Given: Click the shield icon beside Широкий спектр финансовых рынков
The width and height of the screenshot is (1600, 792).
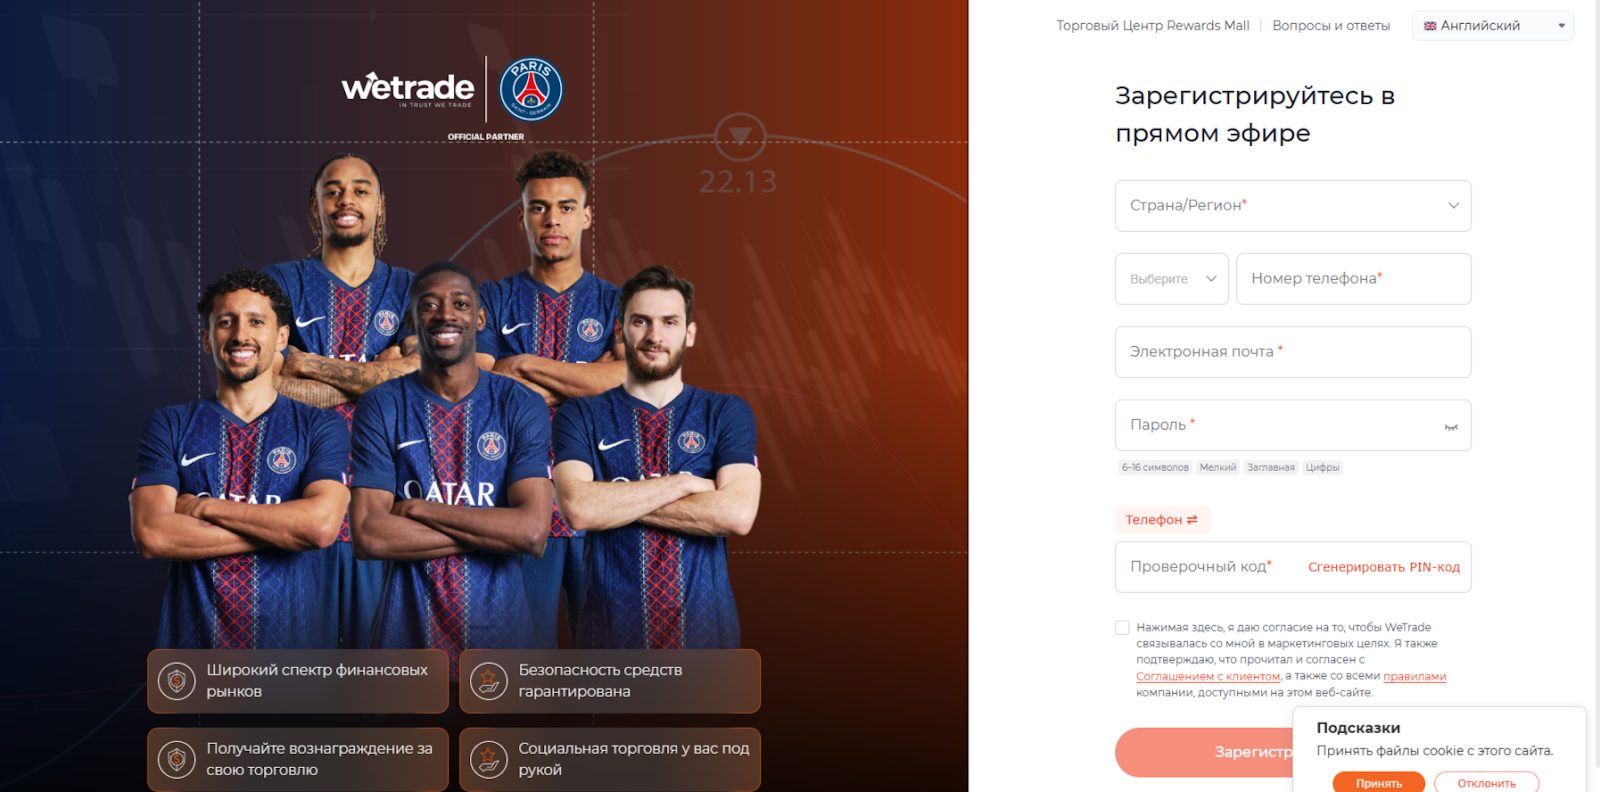Looking at the screenshot, I should click(177, 681).
